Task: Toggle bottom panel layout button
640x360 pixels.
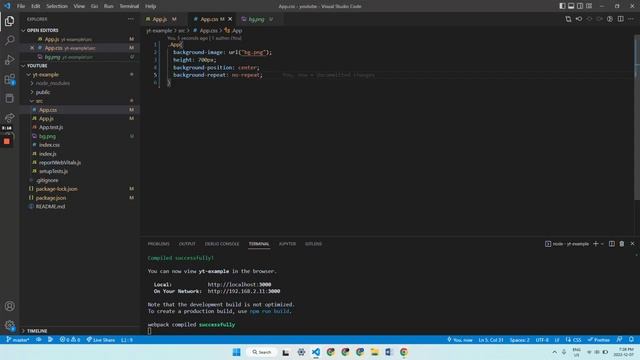Action: click(x=571, y=6)
